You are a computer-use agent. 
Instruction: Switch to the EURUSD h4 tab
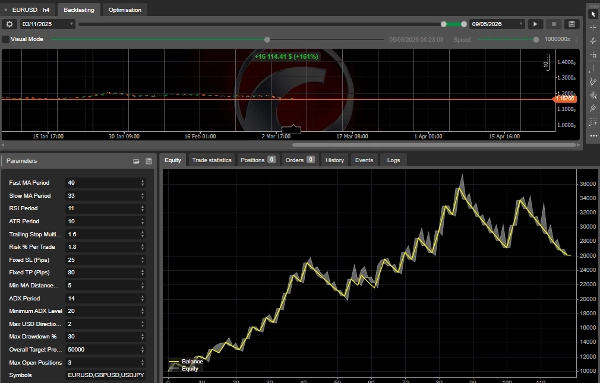[x=28, y=10]
